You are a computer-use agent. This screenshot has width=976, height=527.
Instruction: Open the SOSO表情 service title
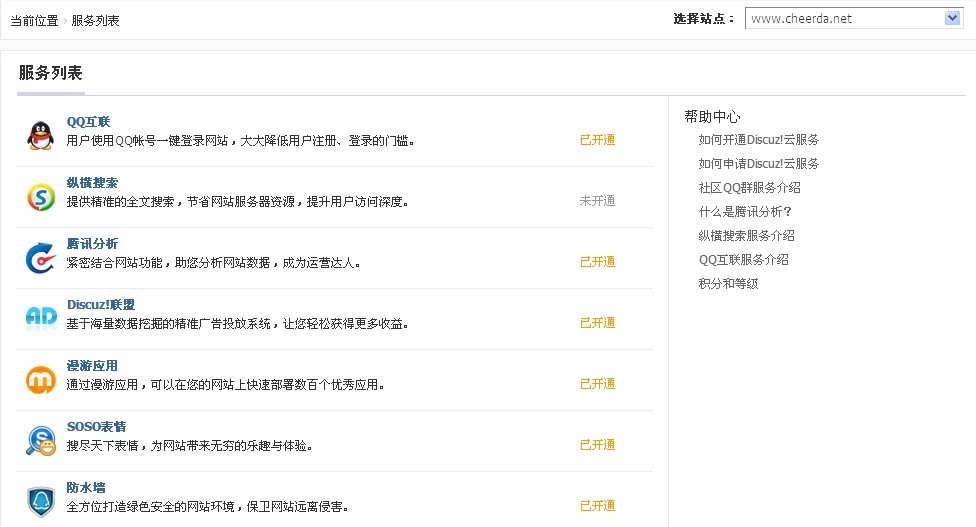[96, 427]
